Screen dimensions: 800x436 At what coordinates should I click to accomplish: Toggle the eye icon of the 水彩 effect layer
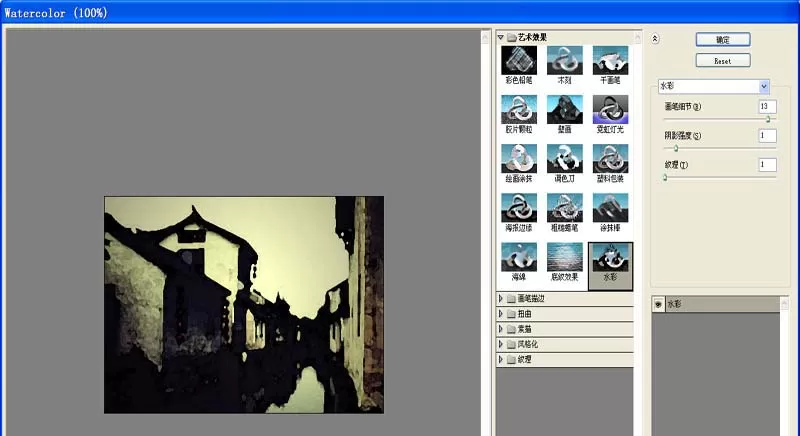pos(658,304)
